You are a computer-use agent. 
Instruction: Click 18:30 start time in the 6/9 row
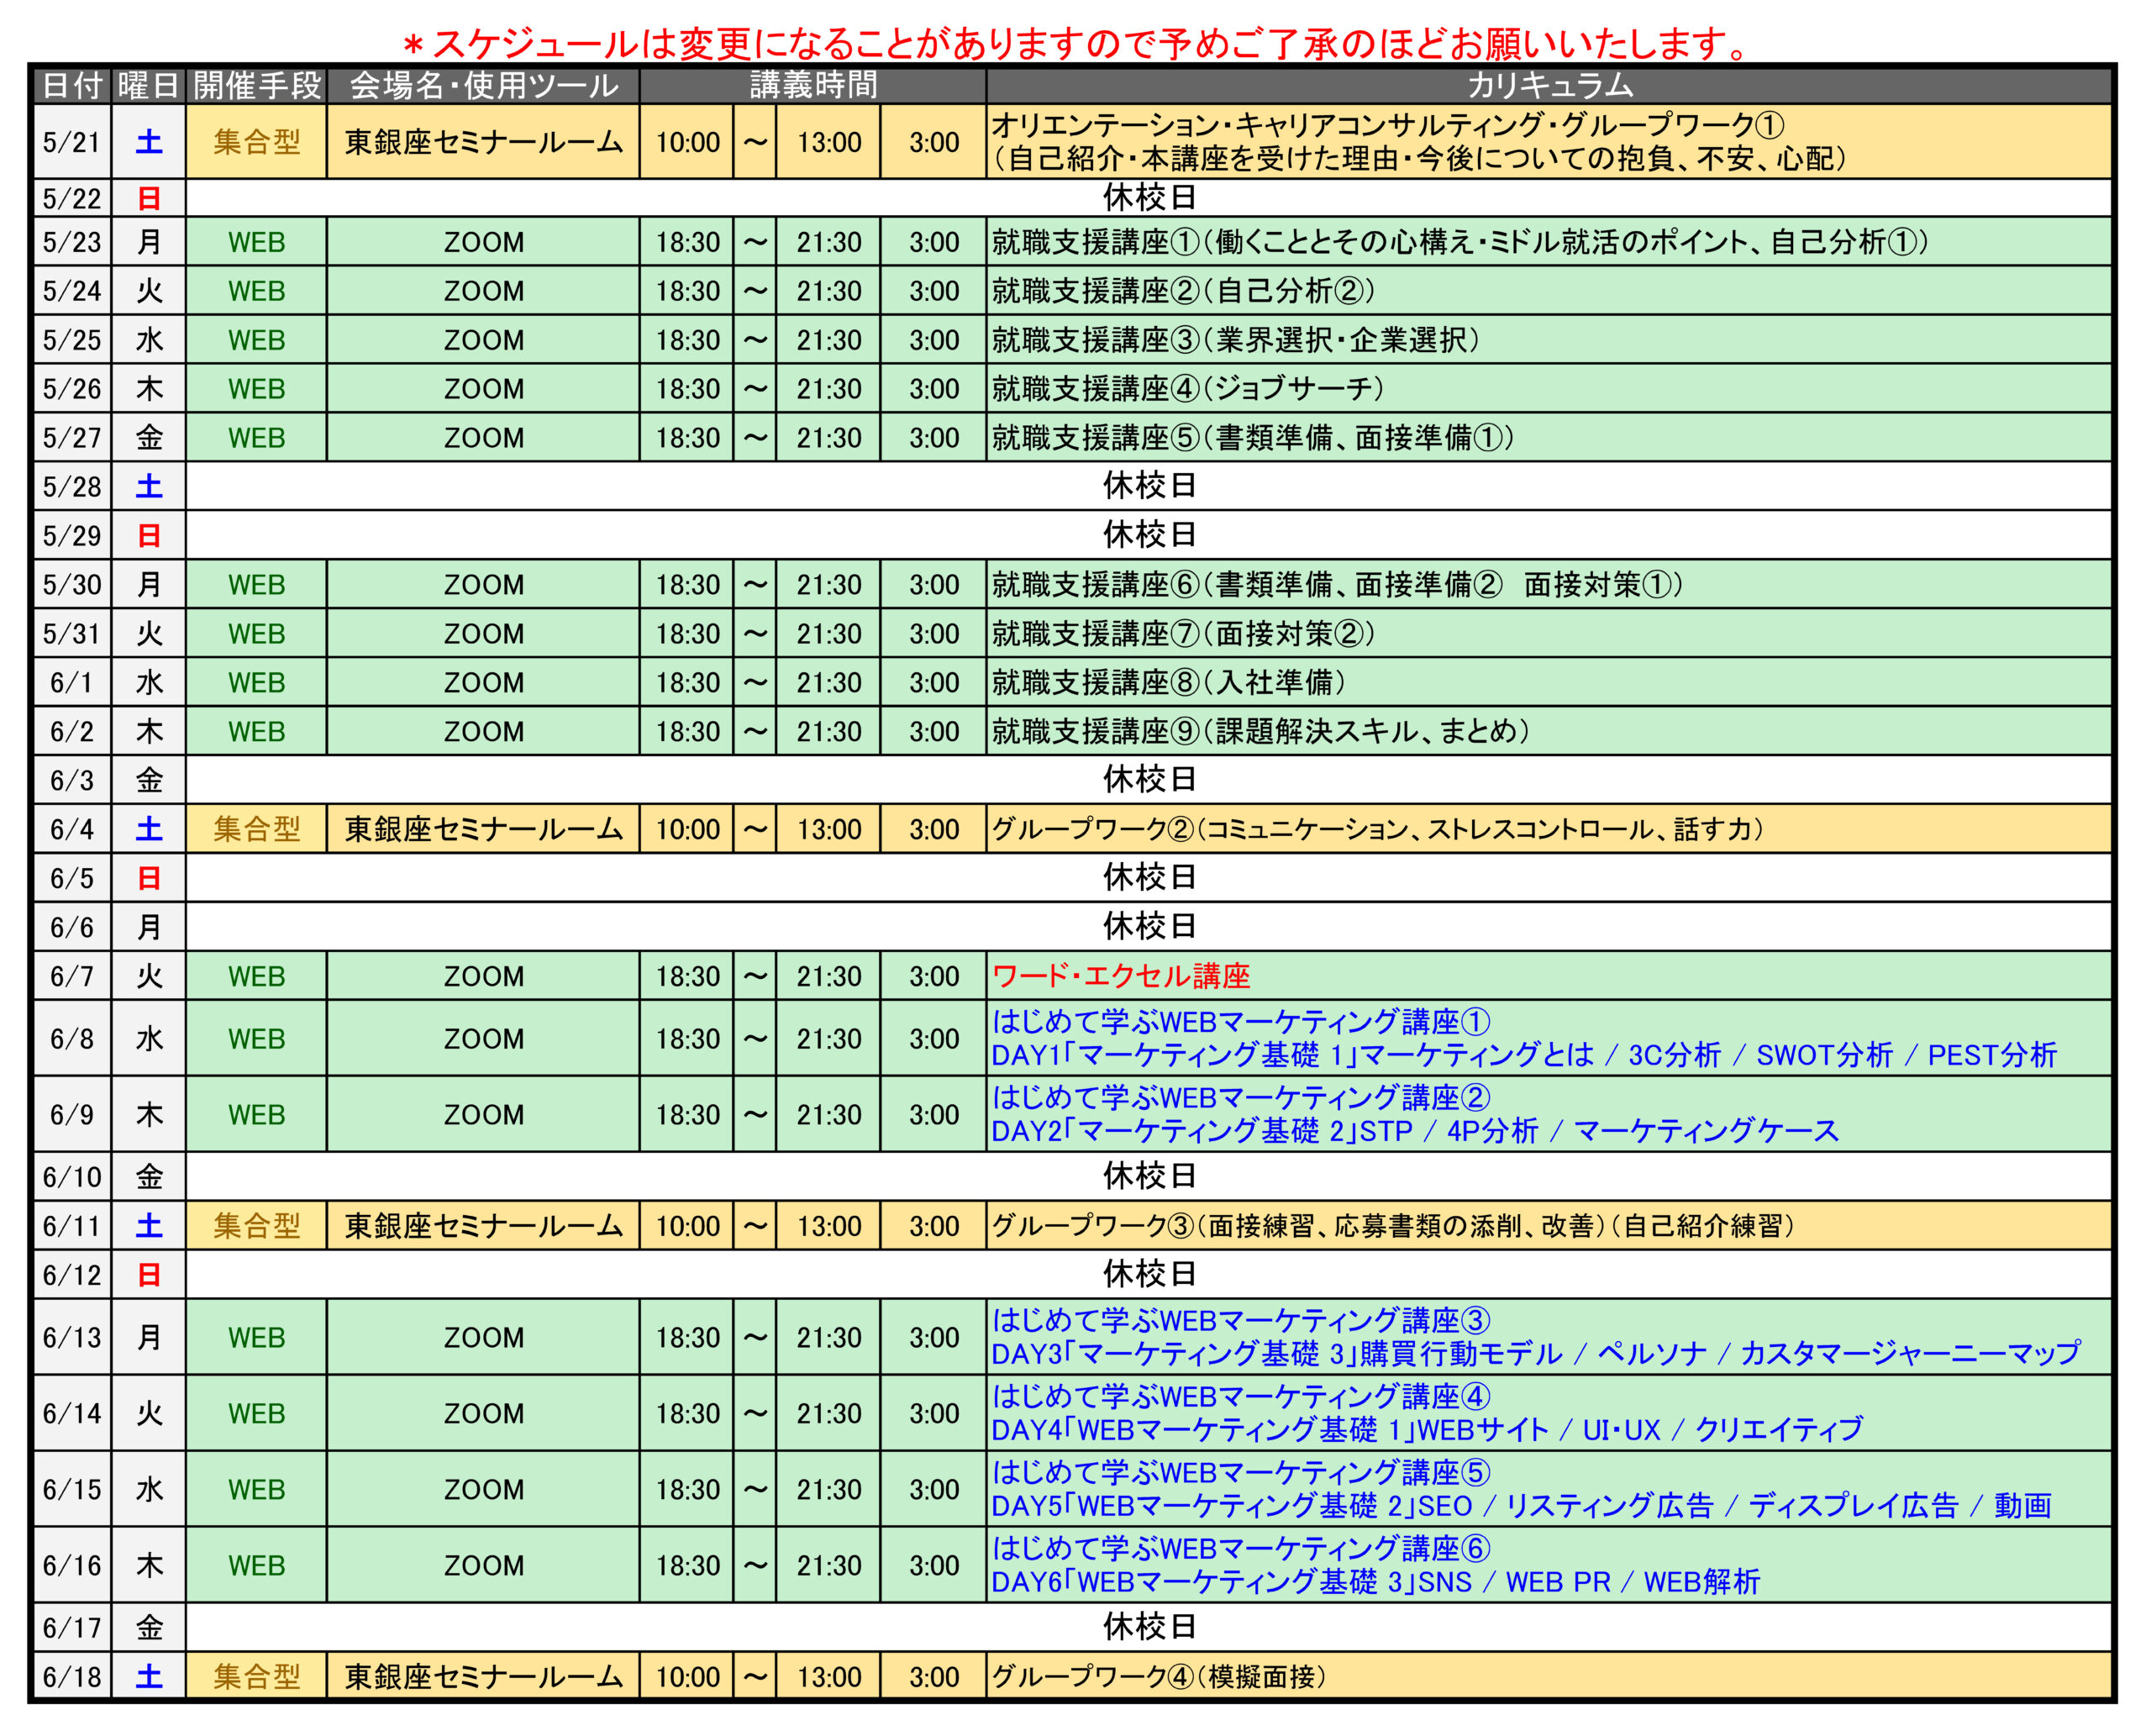coord(688,1114)
